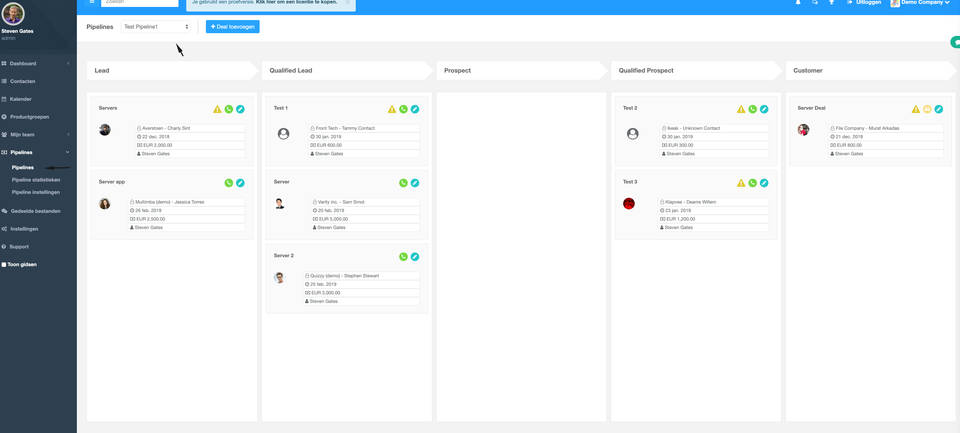The height and width of the screenshot is (433, 960).
Task: Click the orange status icon on Server Deal card
Action: click(x=927, y=109)
